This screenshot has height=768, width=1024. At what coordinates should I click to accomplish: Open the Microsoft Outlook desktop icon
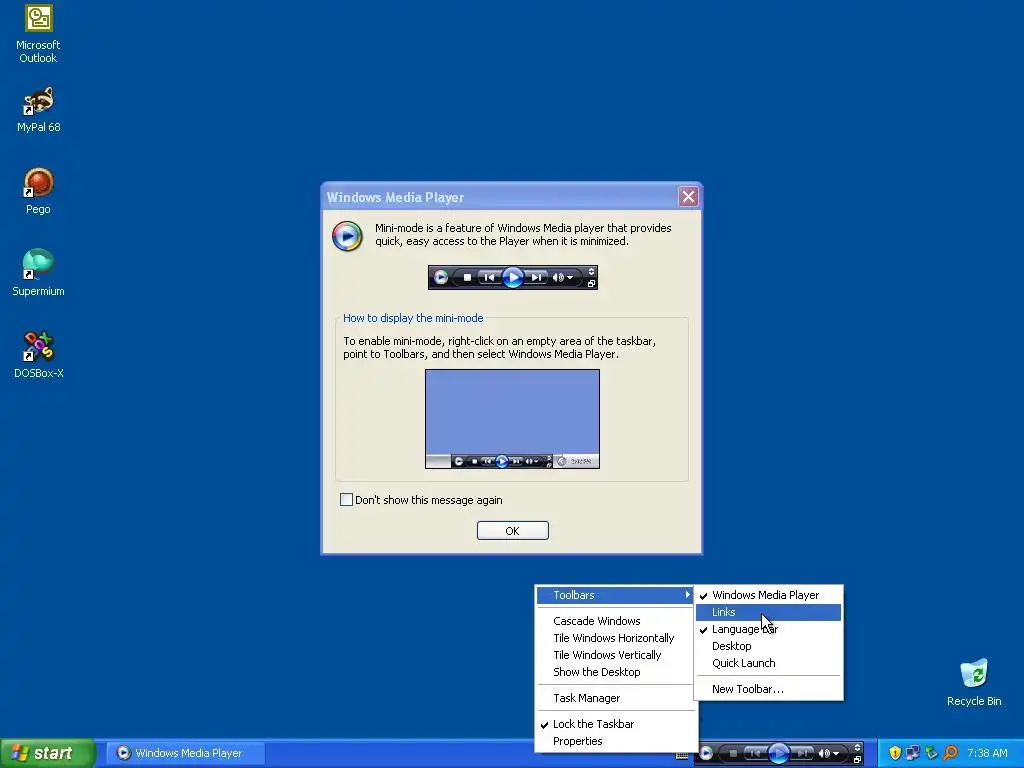pos(38,33)
